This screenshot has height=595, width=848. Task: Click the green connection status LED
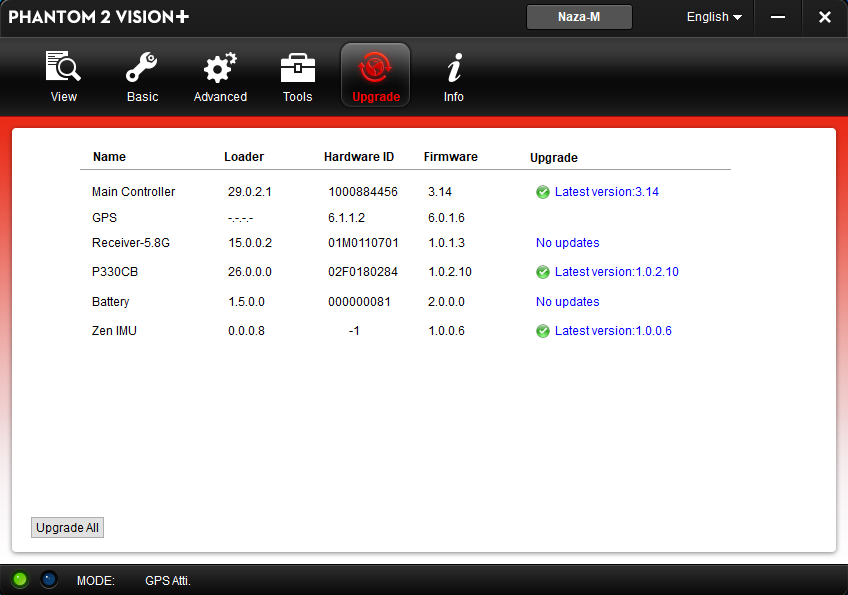[20, 580]
